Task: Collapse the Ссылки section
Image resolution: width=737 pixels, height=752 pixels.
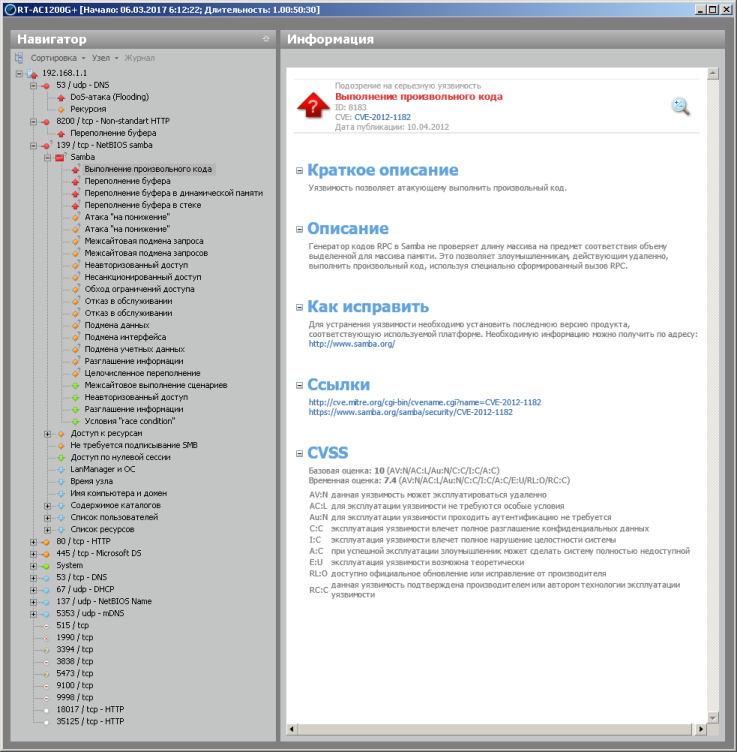Action: pyautogui.click(x=300, y=385)
